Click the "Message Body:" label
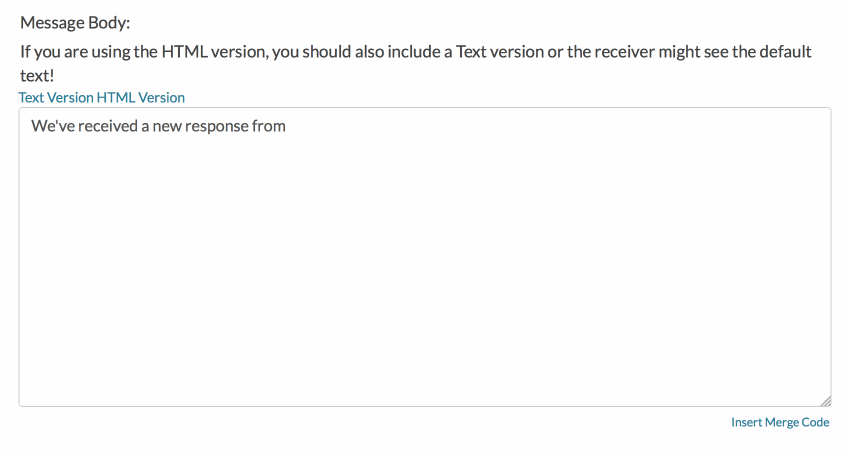This screenshot has height=456, width=844. (75, 22)
